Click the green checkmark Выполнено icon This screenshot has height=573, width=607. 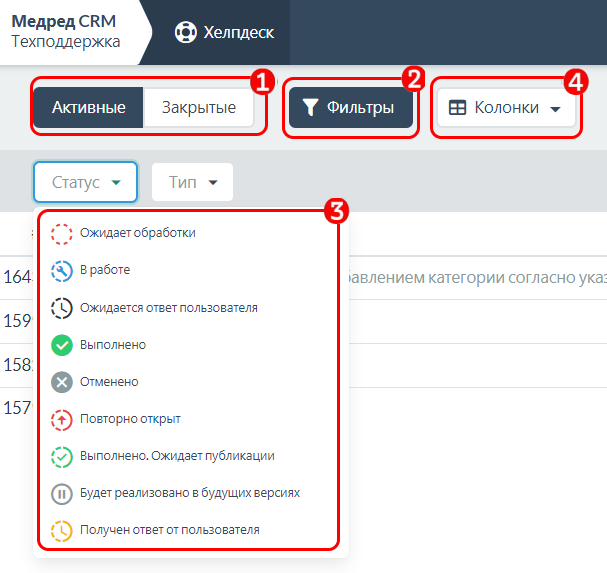click(62, 345)
